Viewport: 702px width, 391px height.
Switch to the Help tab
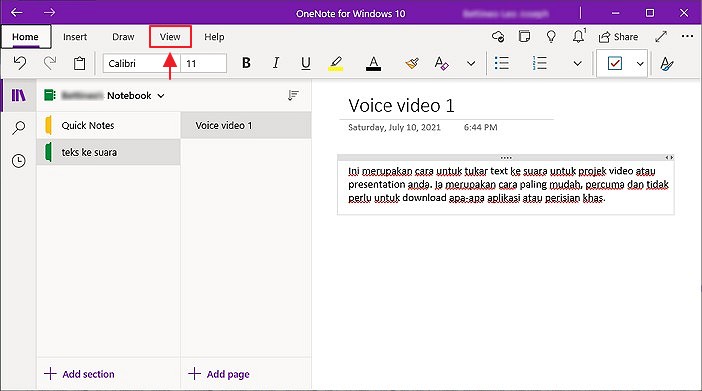[x=214, y=37]
